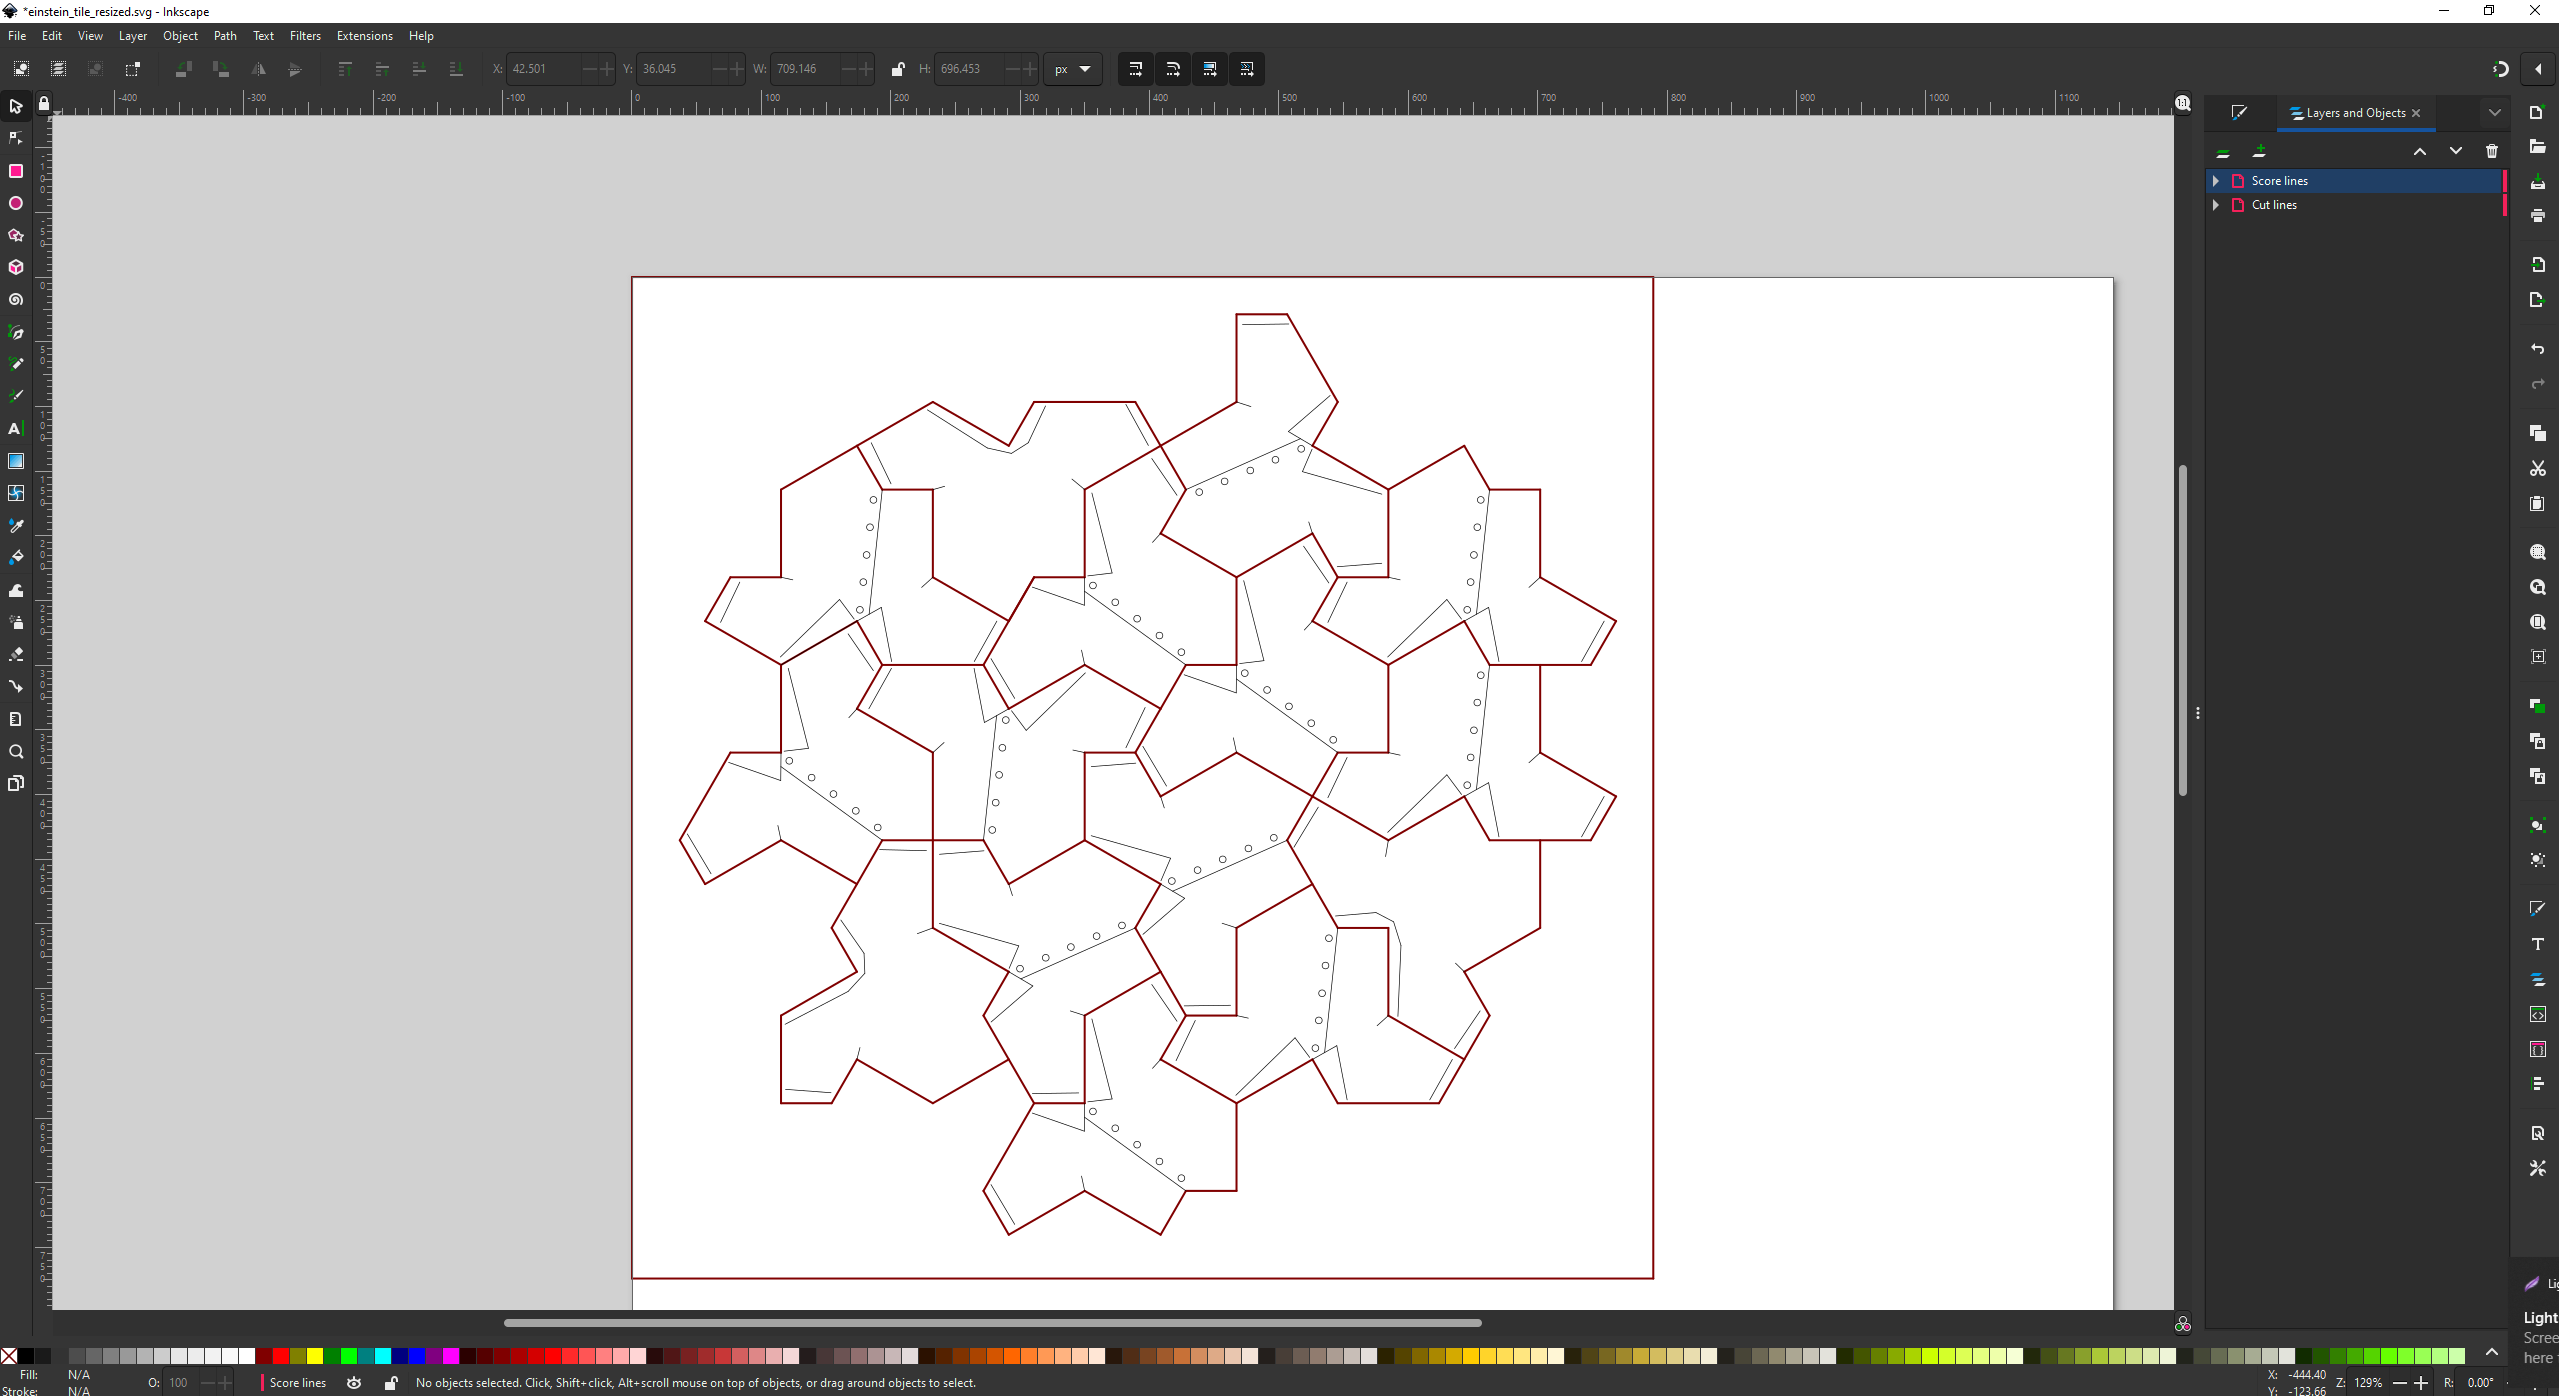
Task: Pick the yellow palette swatch
Action: (x=315, y=1356)
